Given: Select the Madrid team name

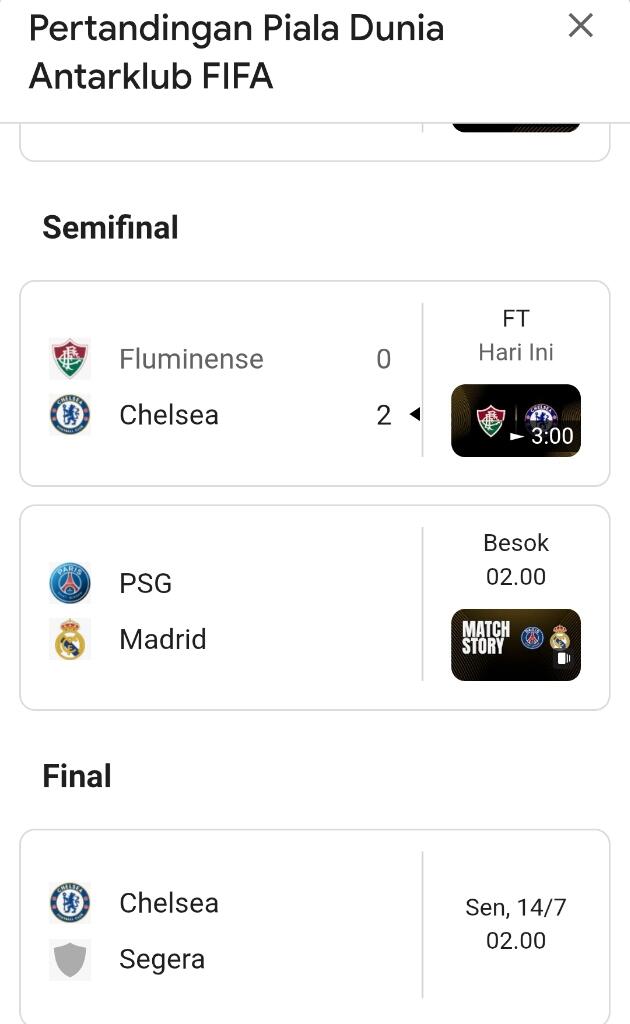Looking at the screenshot, I should [163, 639].
